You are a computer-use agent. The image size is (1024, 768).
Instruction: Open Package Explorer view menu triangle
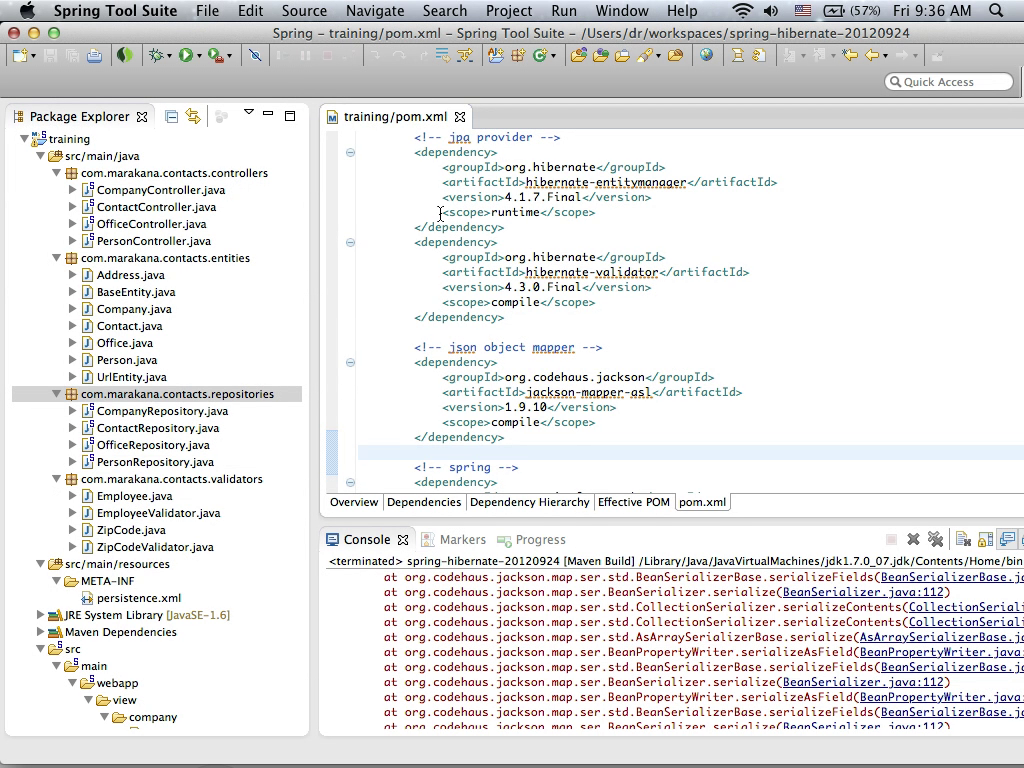click(249, 112)
